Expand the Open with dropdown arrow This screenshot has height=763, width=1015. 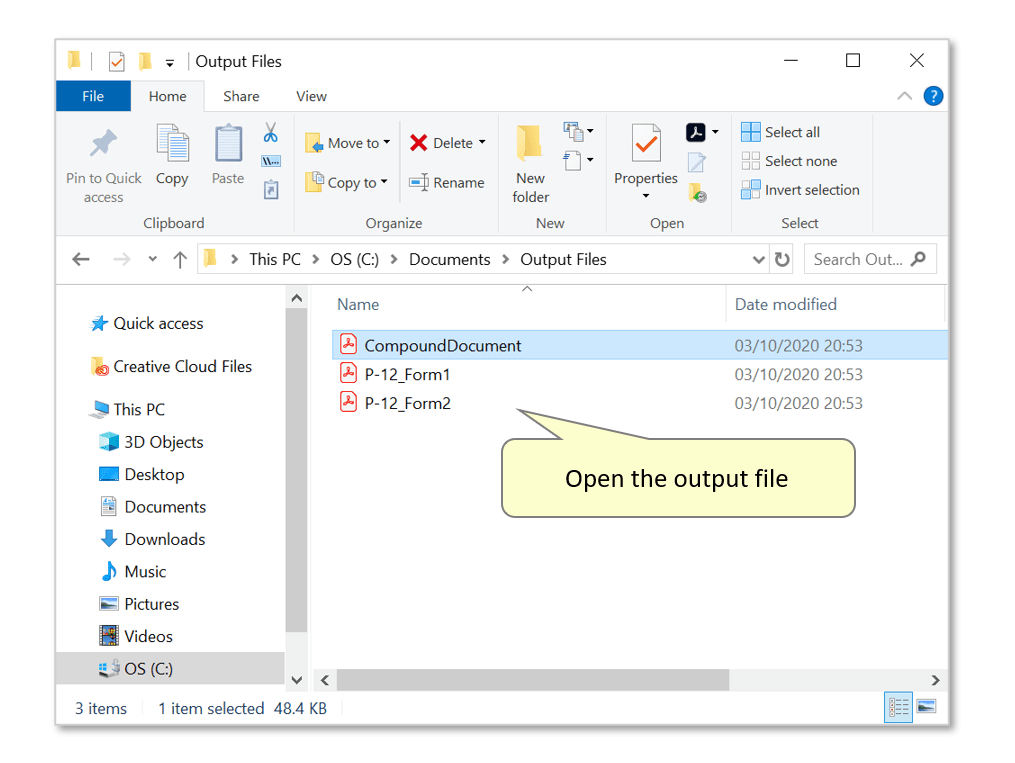pos(715,132)
